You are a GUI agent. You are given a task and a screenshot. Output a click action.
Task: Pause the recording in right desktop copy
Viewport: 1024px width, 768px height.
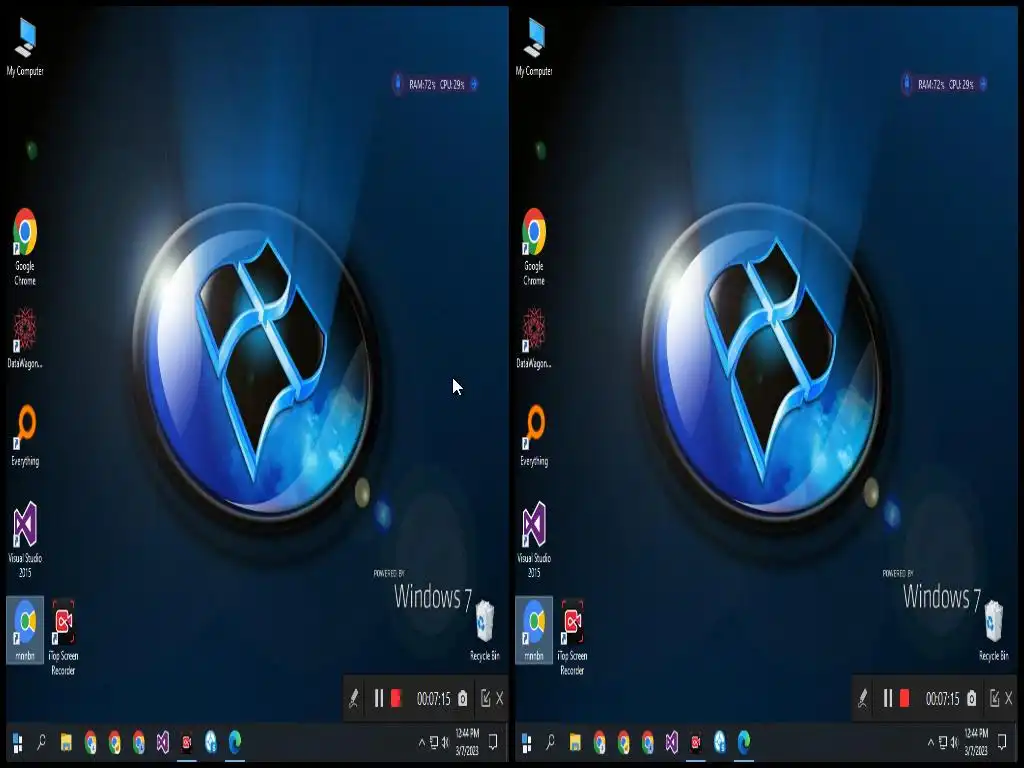pos(887,699)
